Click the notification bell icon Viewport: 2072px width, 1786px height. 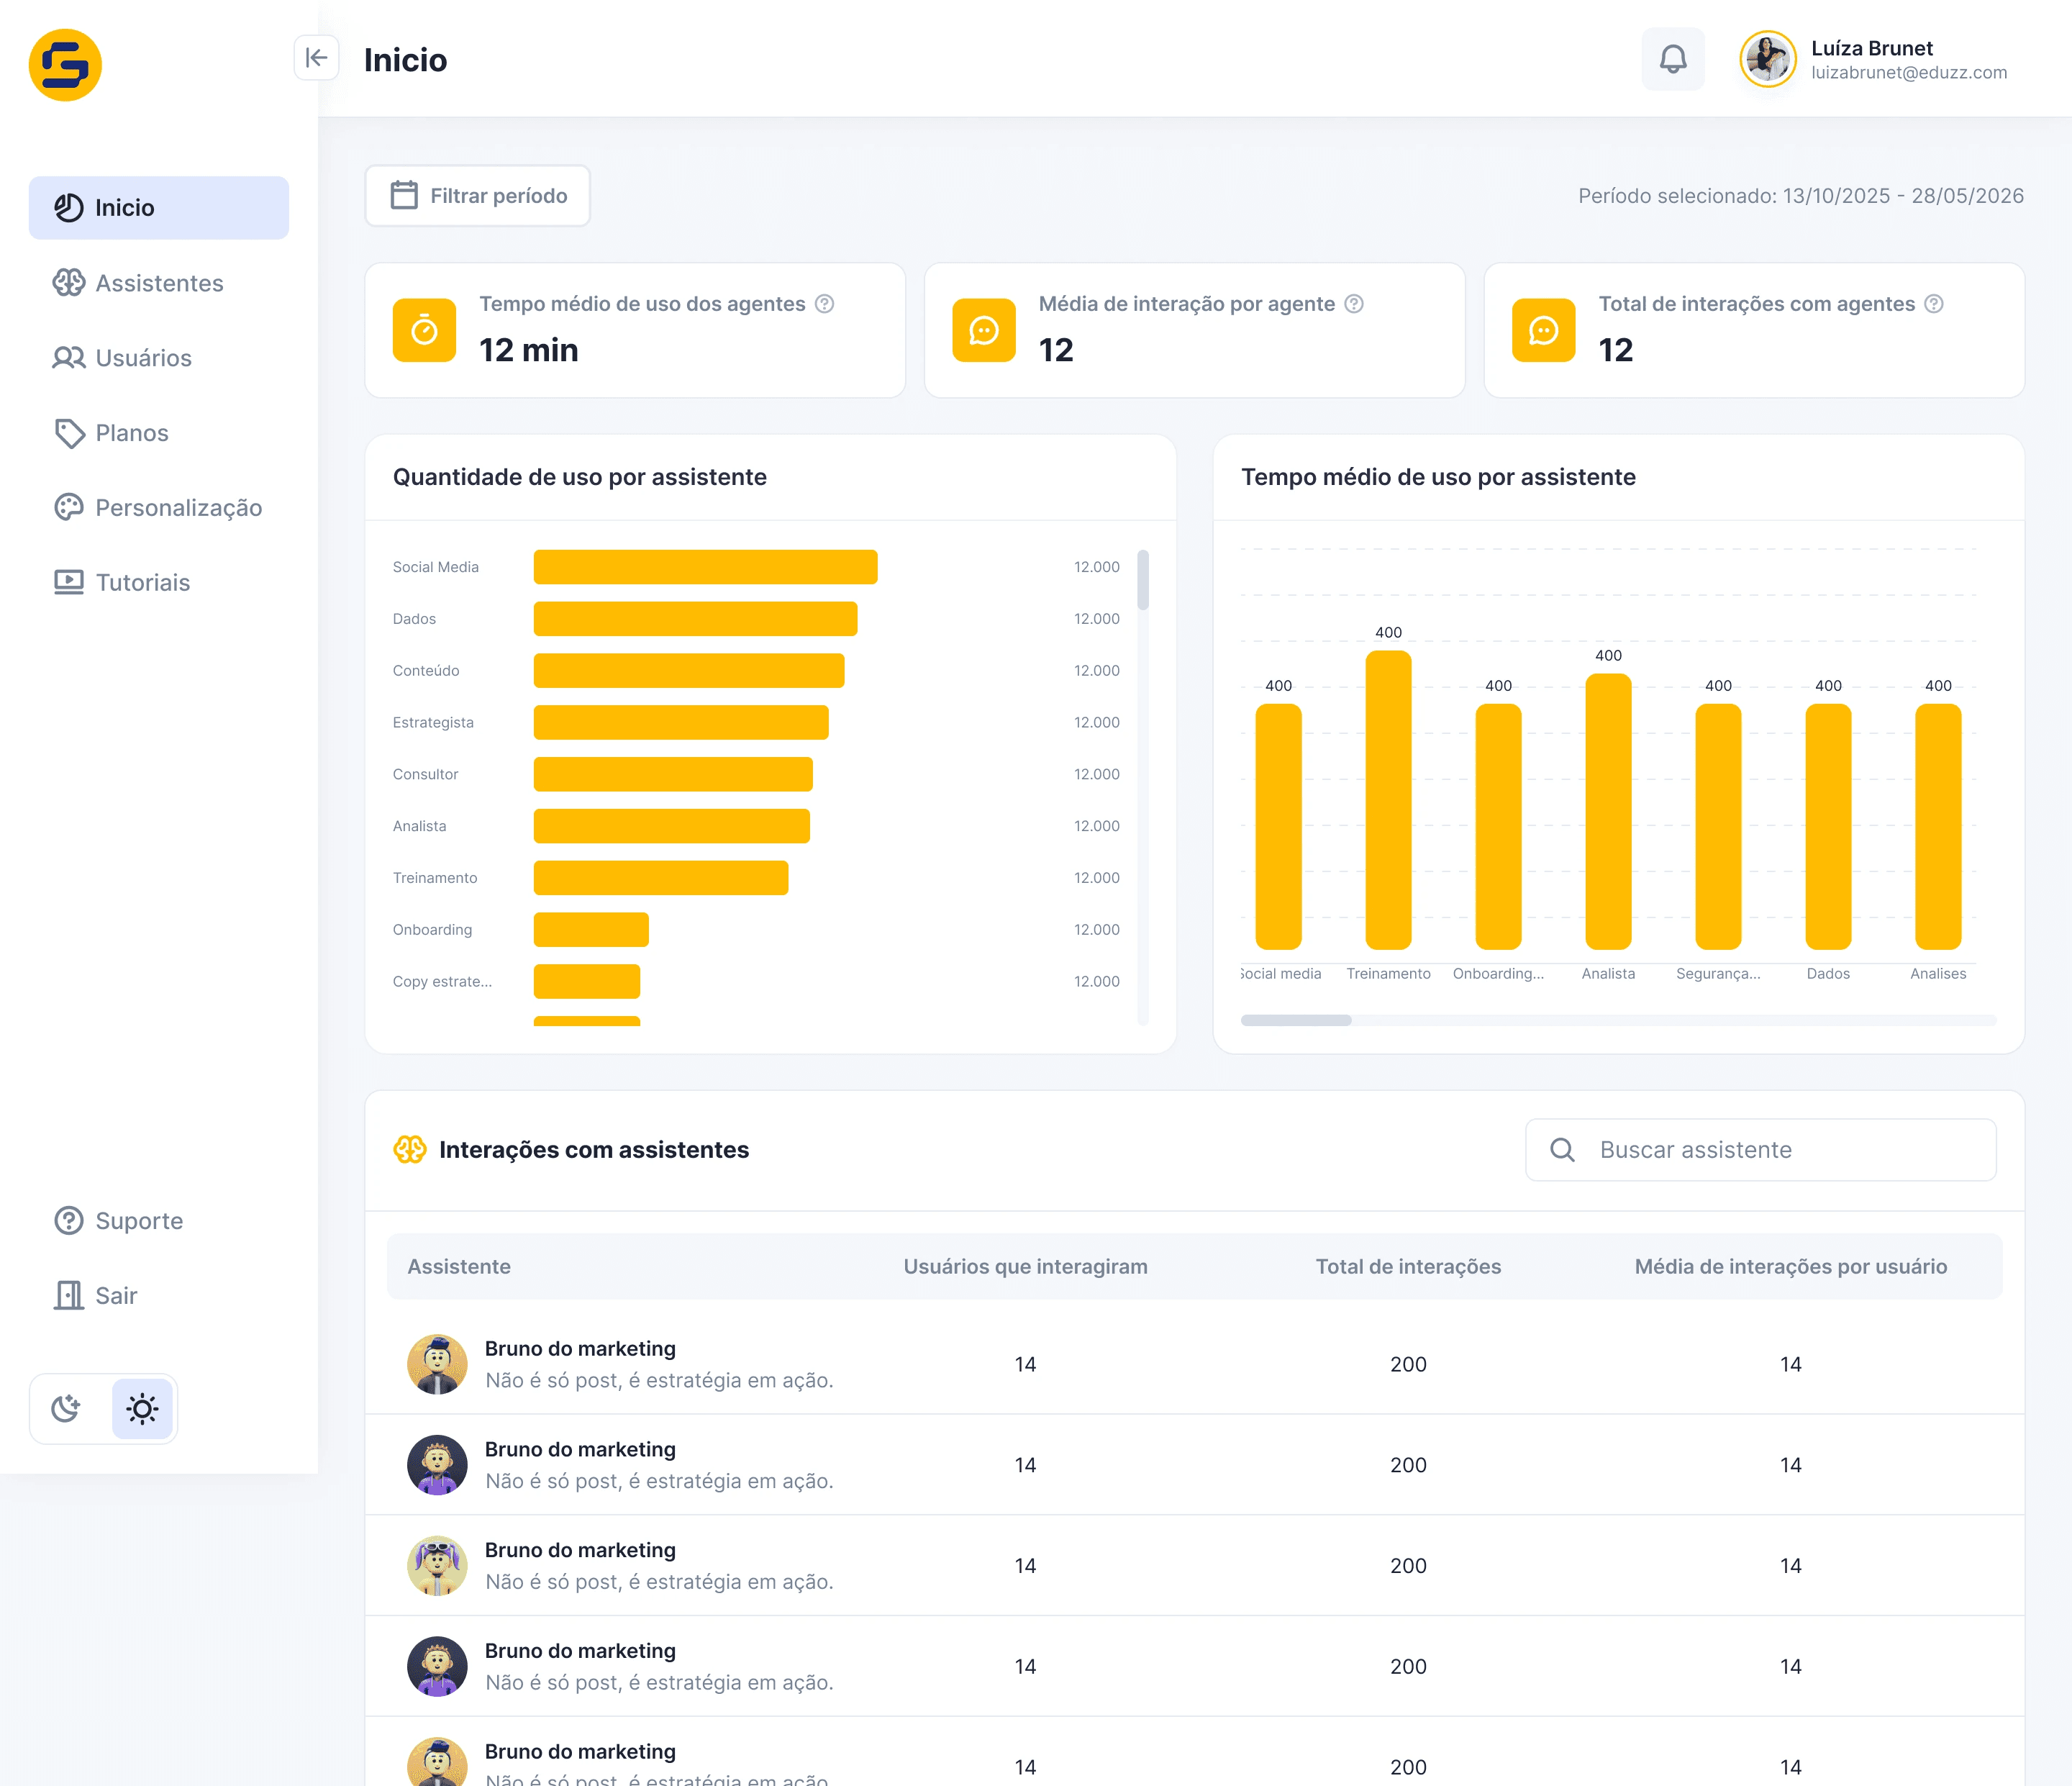1672,60
